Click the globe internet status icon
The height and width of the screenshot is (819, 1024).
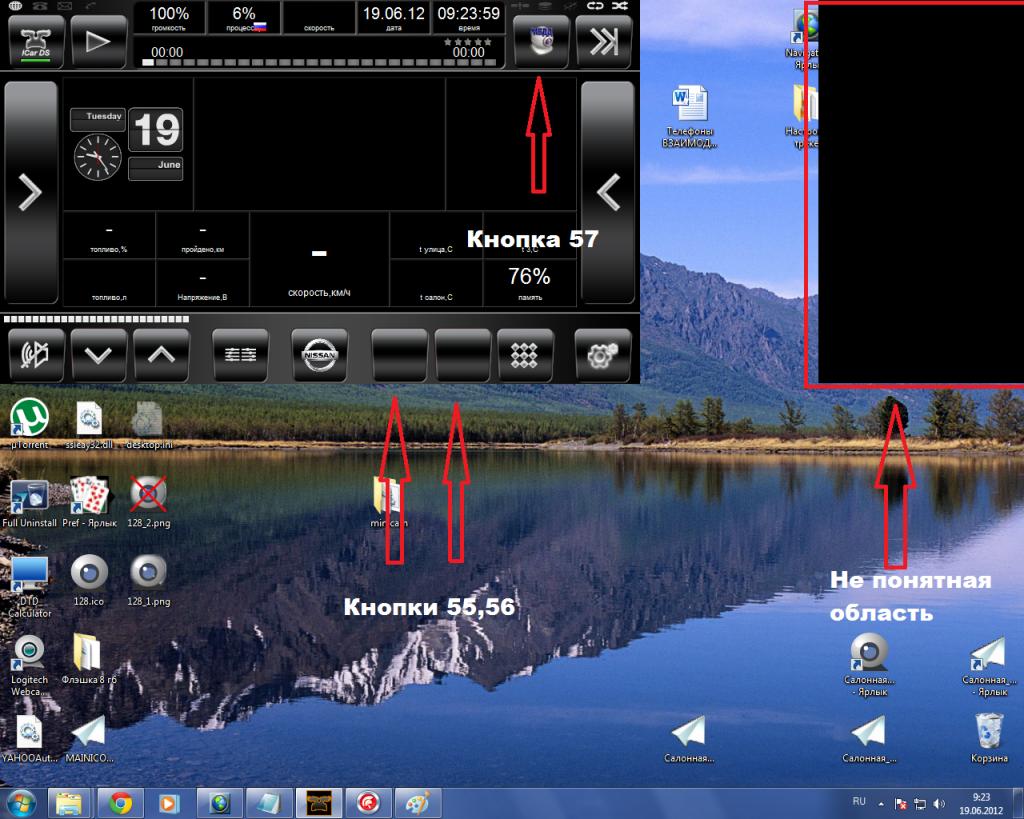16,5
